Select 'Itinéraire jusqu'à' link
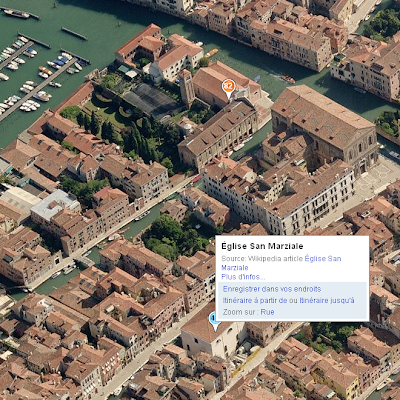Screen dimensions: 400x400 click(327, 300)
